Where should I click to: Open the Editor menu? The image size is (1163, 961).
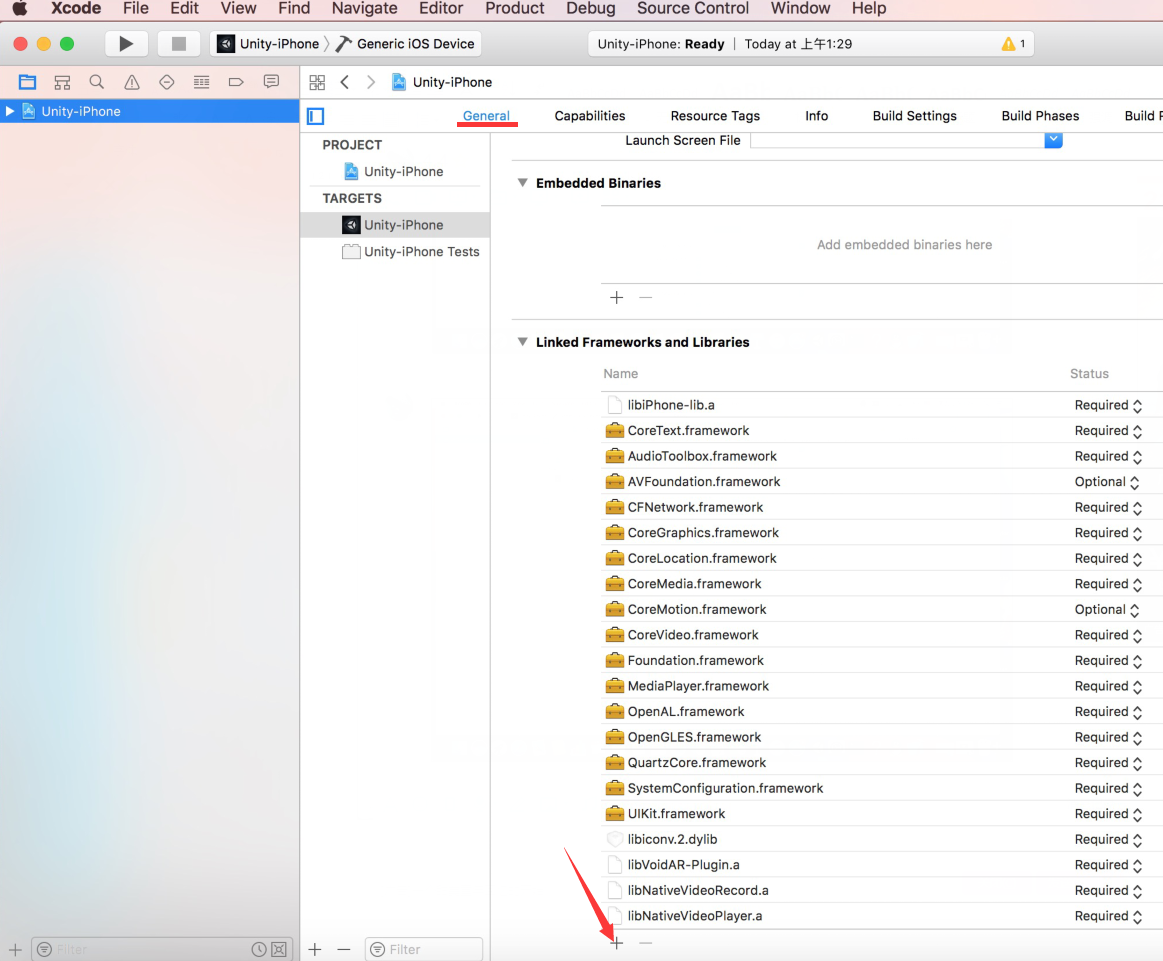[441, 9]
